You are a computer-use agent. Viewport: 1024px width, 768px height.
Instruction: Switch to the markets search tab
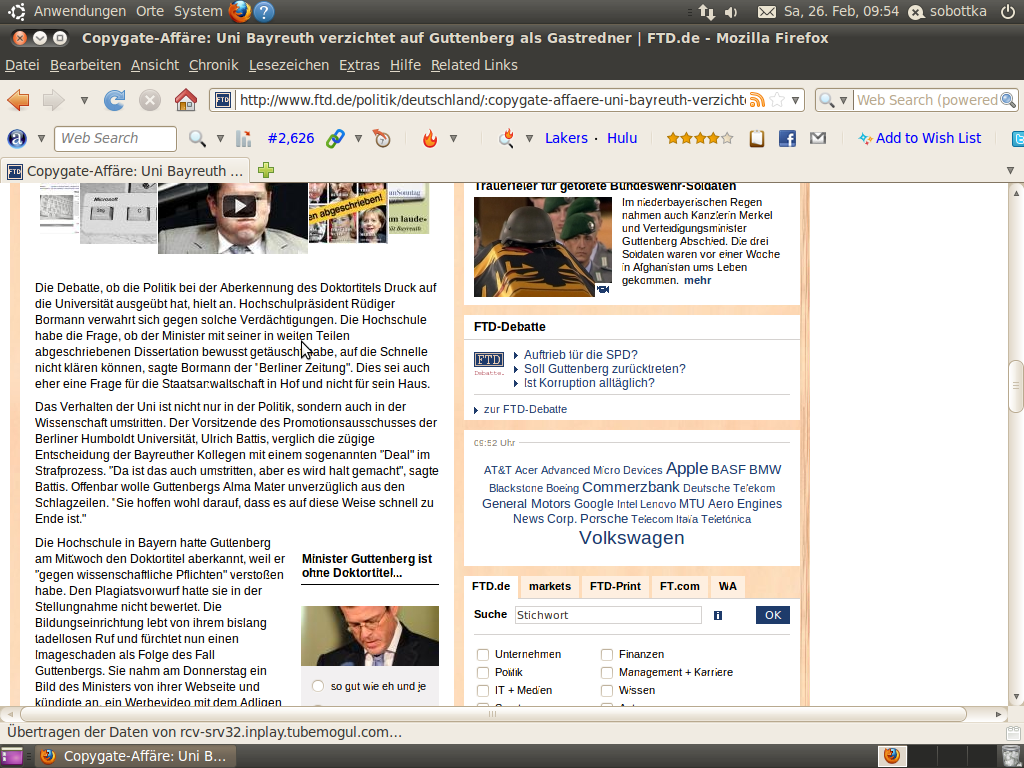point(550,586)
